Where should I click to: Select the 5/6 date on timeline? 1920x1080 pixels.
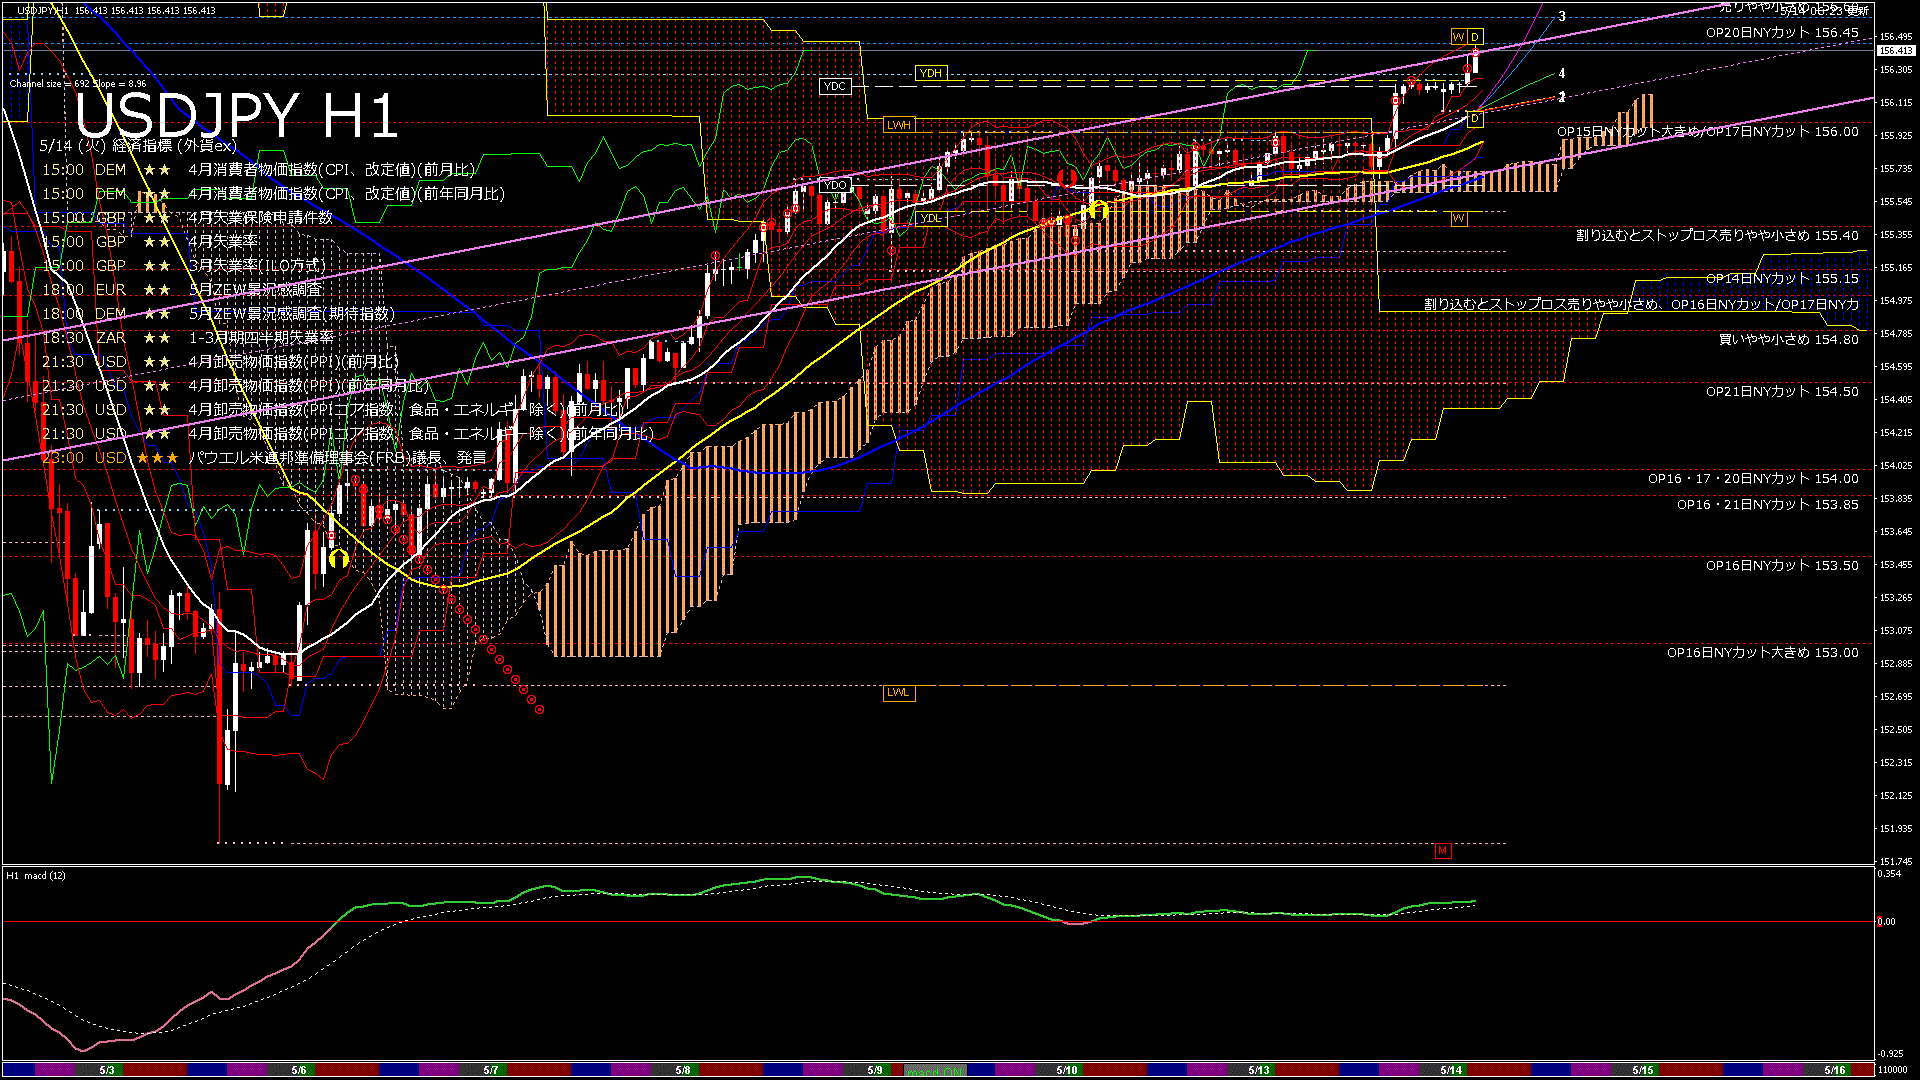pyautogui.click(x=299, y=1070)
